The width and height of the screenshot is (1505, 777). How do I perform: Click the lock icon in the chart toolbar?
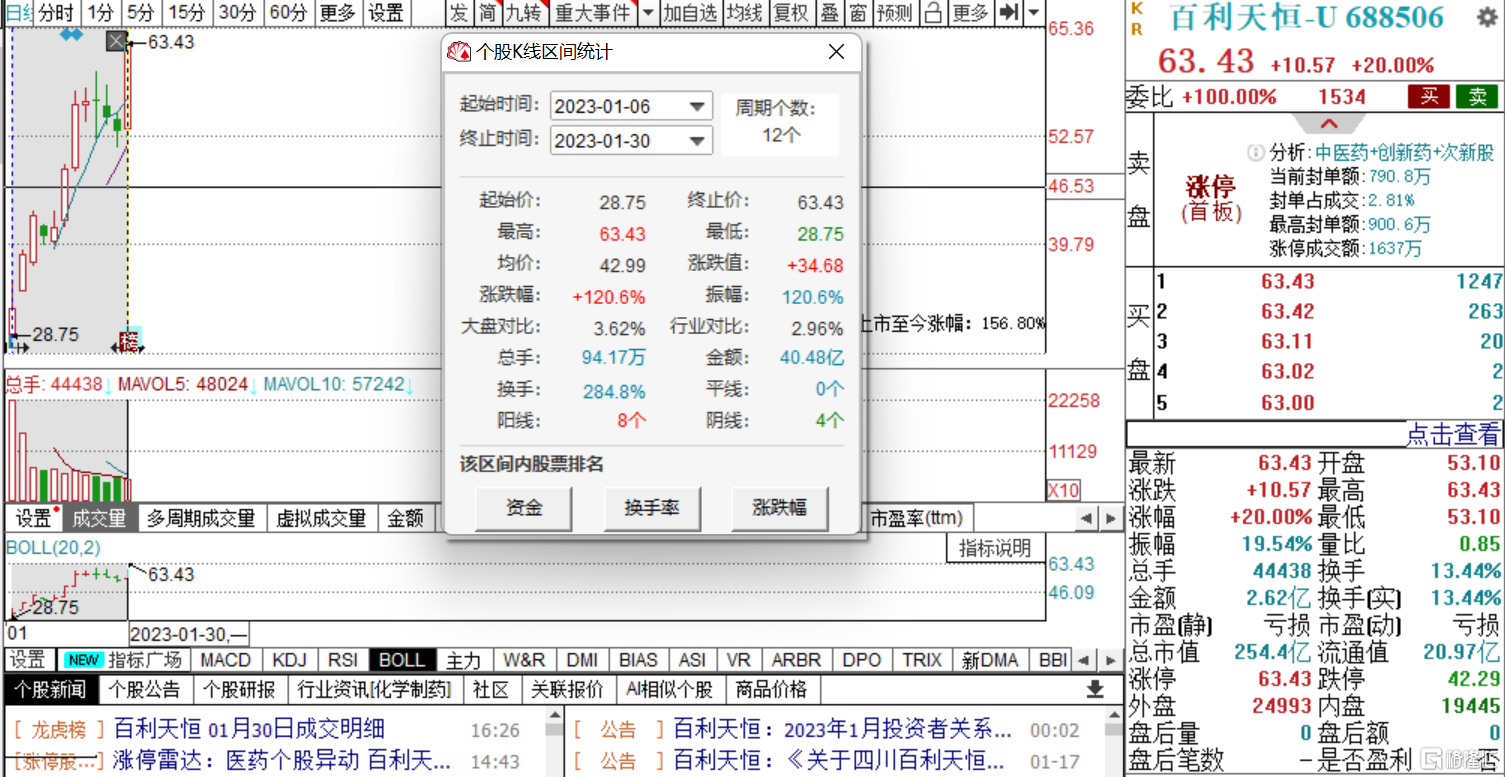coord(932,13)
